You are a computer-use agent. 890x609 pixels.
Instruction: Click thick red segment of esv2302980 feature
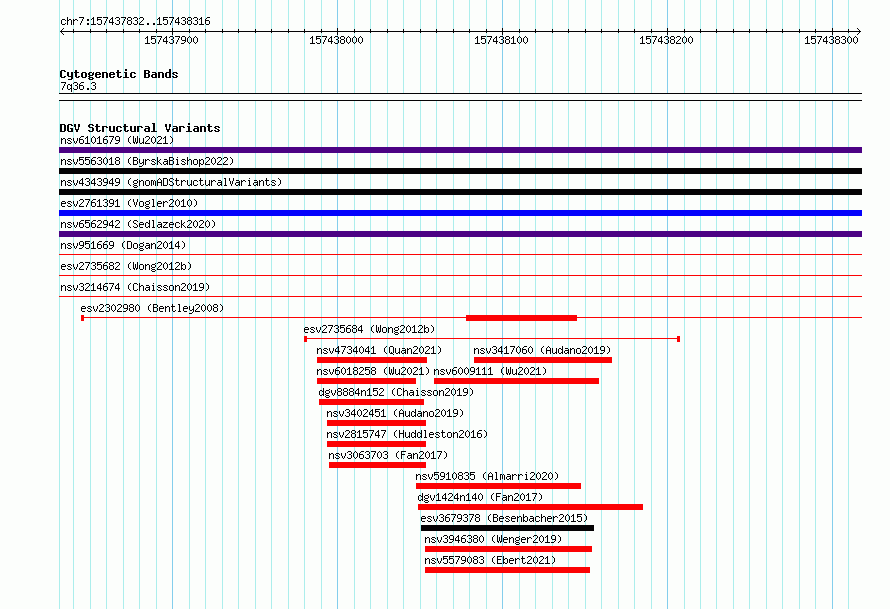click(x=521, y=318)
